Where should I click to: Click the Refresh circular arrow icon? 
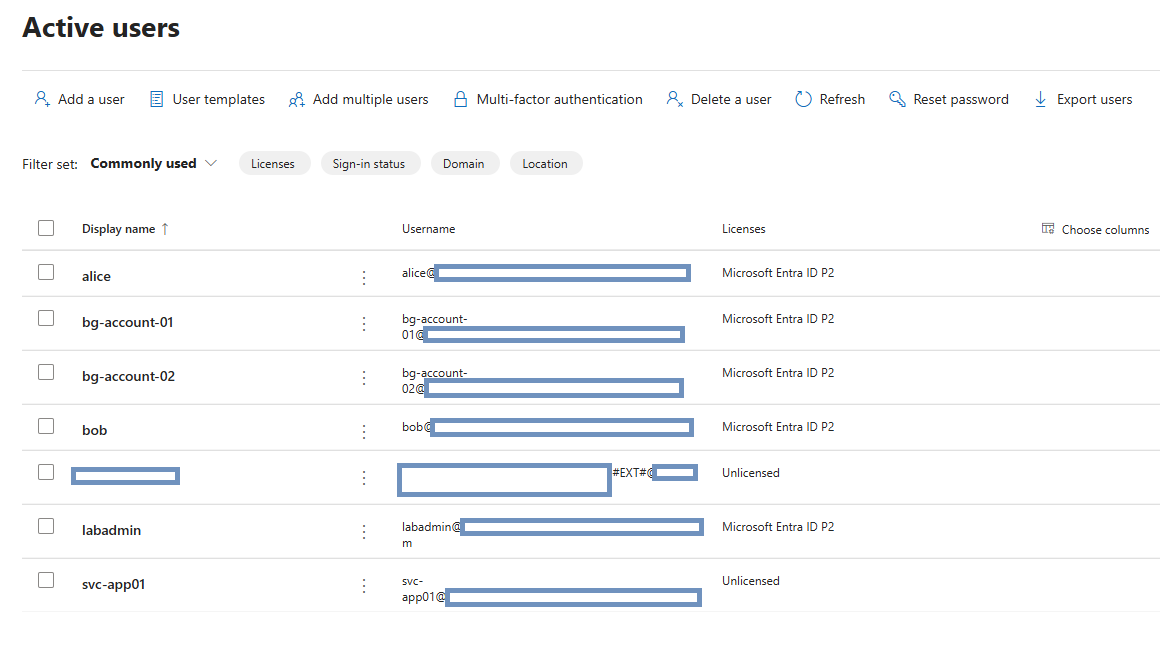(x=803, y=99)
